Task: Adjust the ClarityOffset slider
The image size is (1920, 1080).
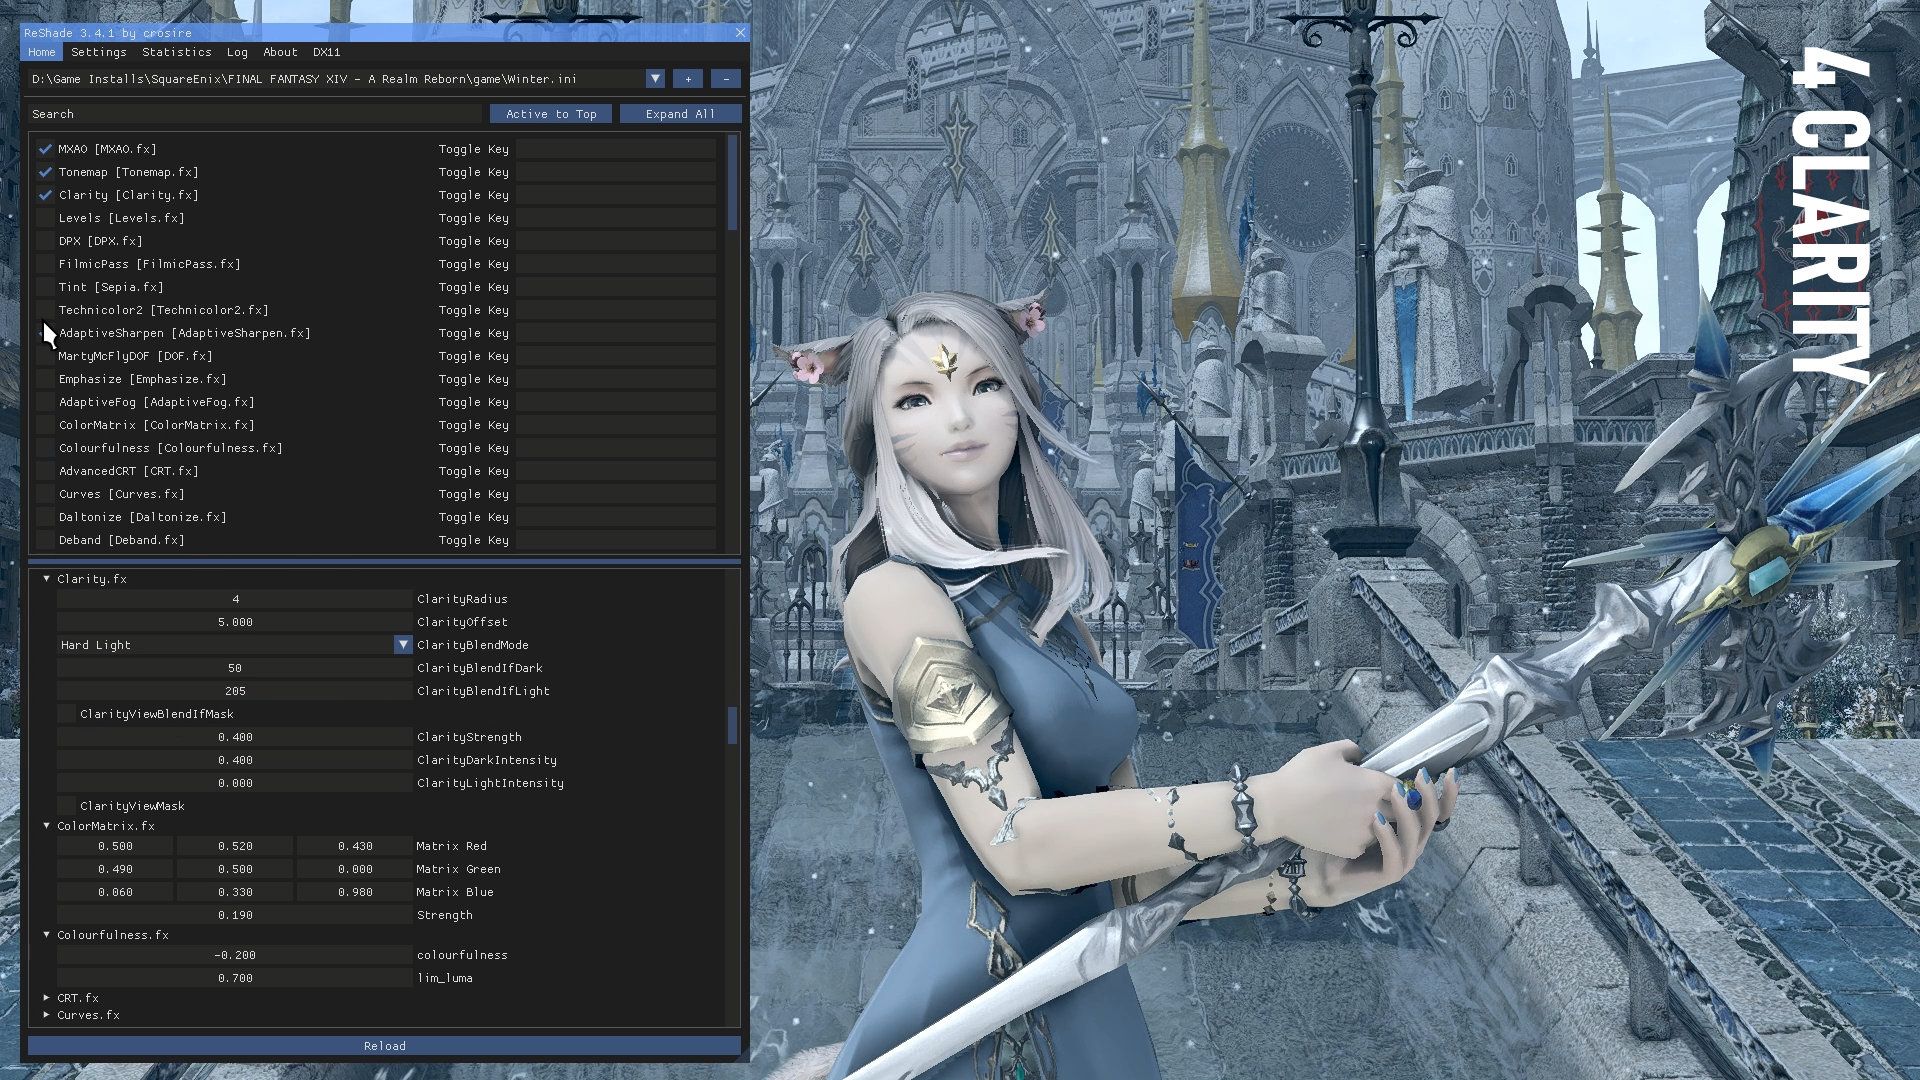Action: [x=235, y=622]
